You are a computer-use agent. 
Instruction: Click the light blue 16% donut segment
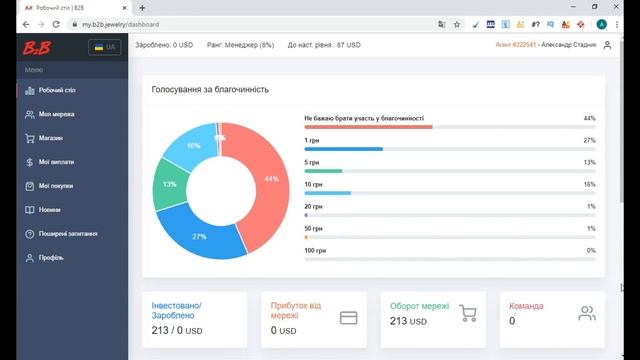coord(193,146)
